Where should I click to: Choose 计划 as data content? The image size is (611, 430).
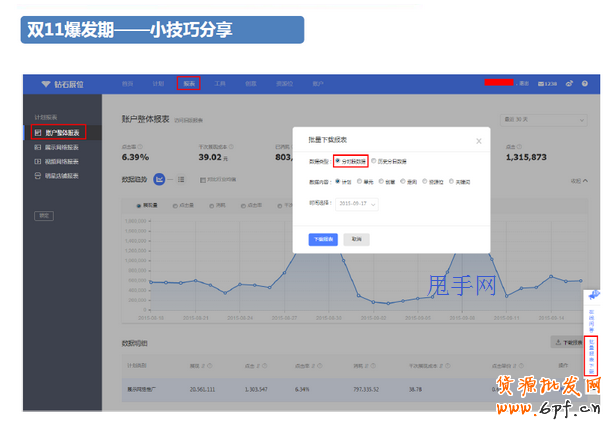(x=337, y=182)
